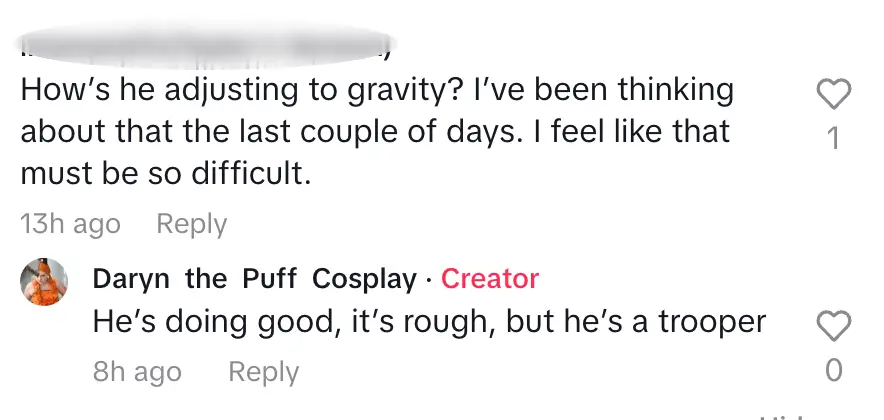Click the word "Cosplay" in the creator name
Image resolution: width=884 pixels, height=420 pixels.
364,279
